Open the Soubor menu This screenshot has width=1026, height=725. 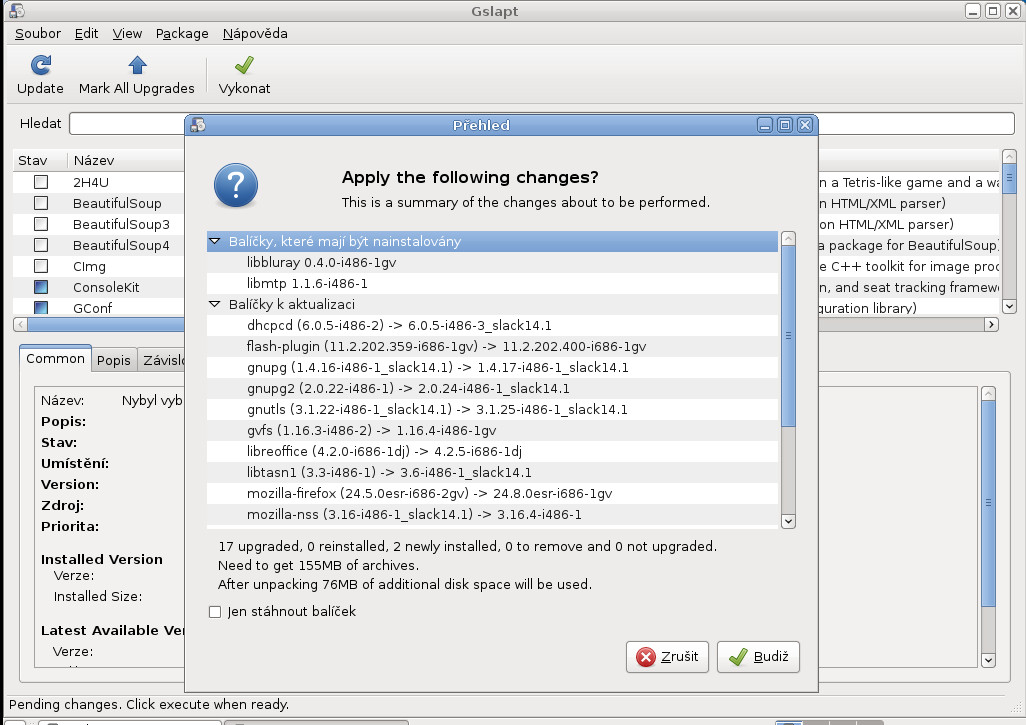38,33
